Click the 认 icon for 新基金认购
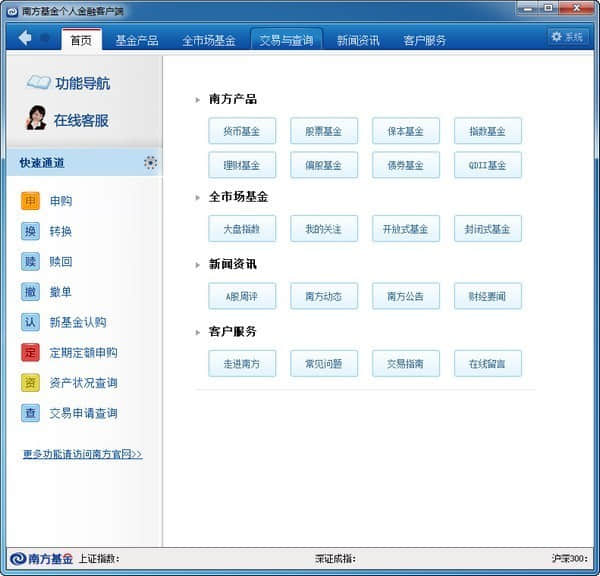Screen dimensions: 600x576 (x=30, y=322)
